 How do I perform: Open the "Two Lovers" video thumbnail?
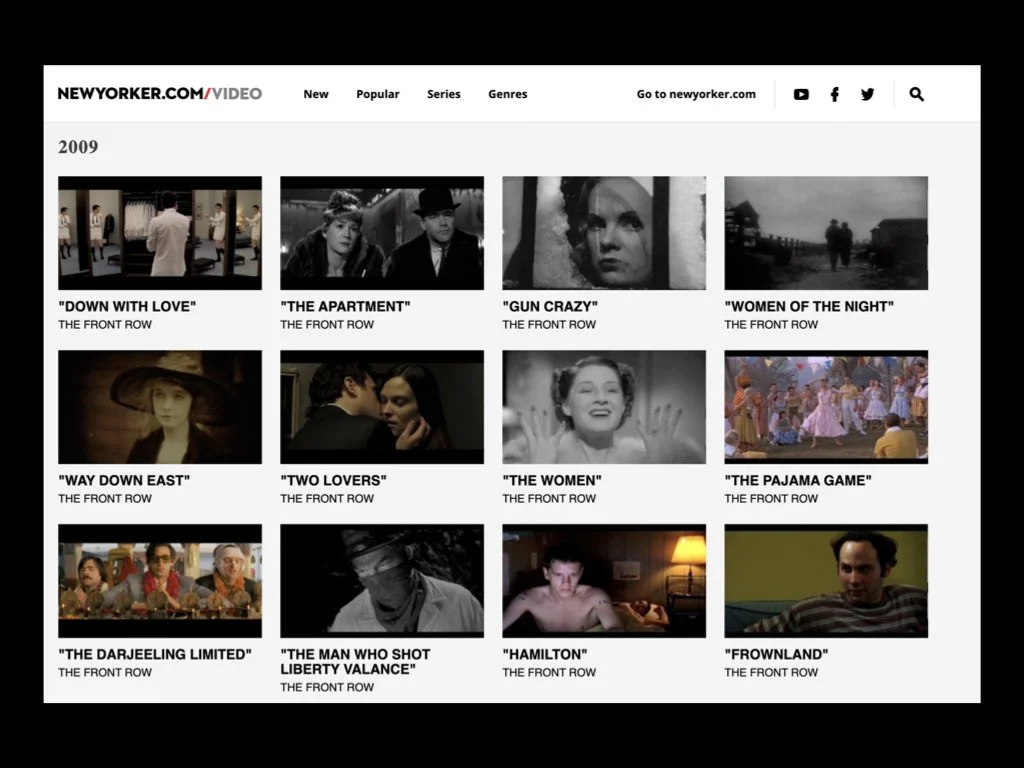click(x=382, y=407)
